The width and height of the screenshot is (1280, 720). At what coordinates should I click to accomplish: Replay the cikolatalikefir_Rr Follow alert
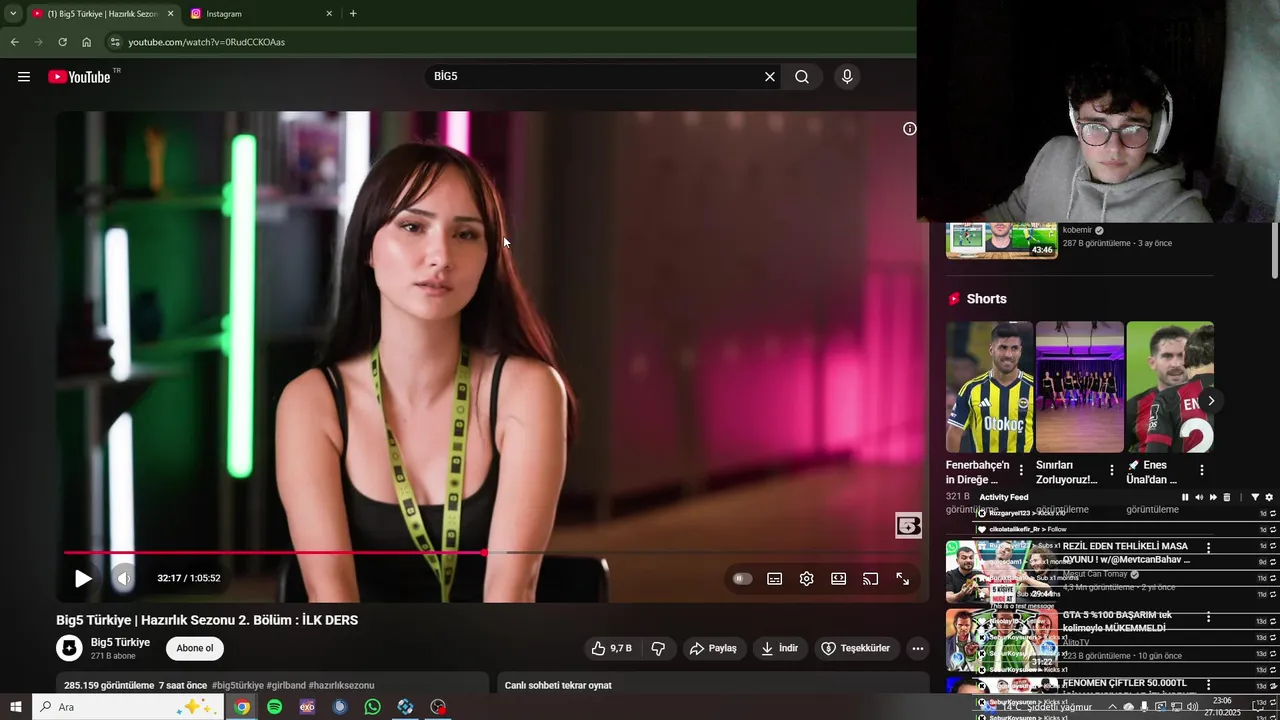[1274, 529]
